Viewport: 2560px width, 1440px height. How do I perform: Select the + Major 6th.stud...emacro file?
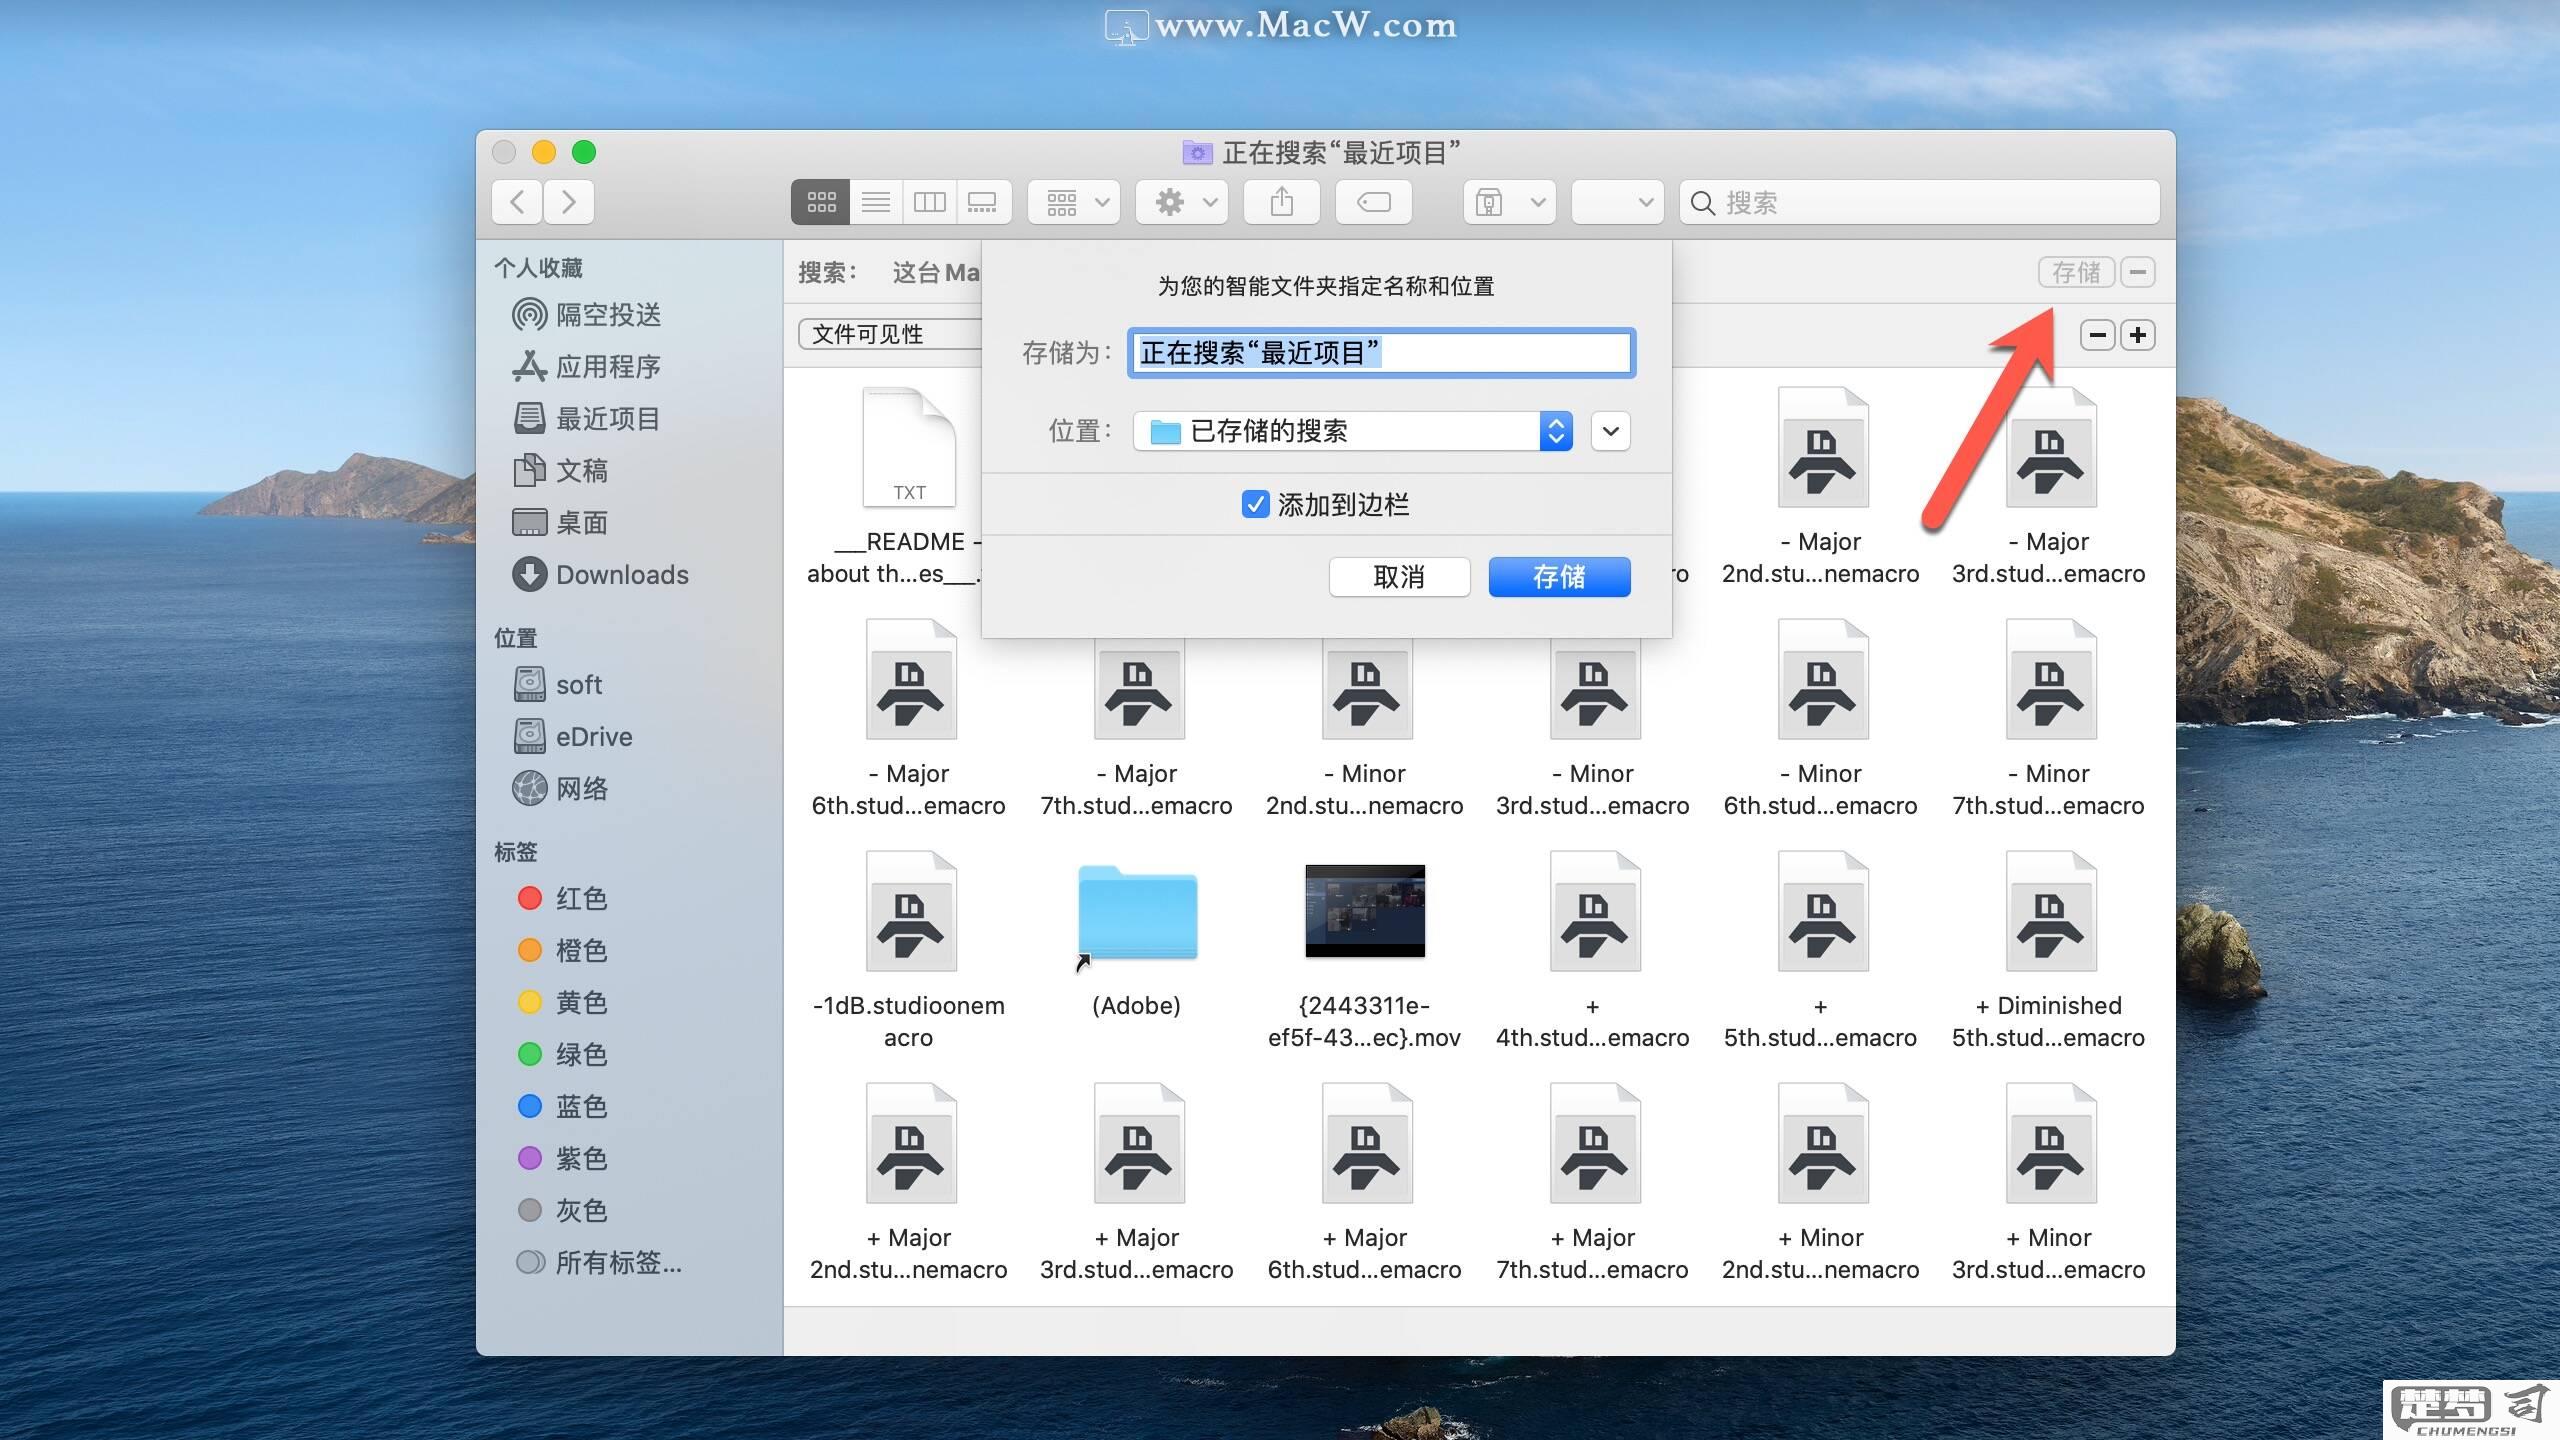tap(1365, 1143)
